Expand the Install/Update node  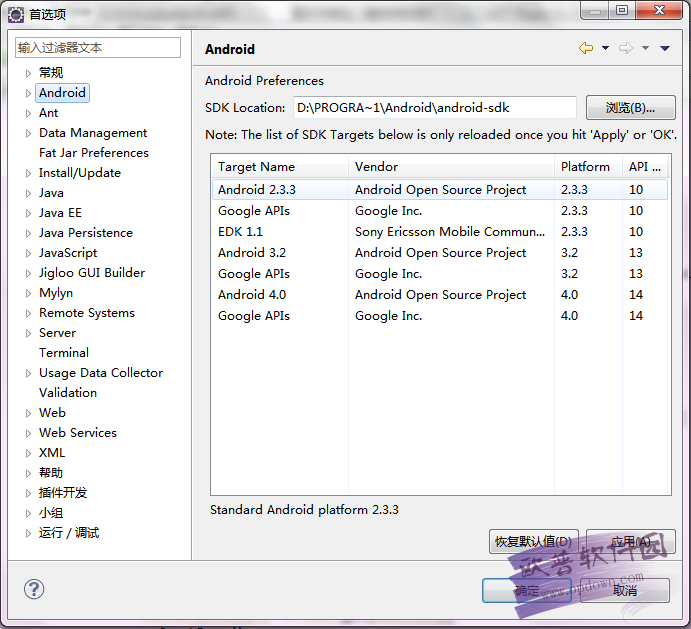tap(28, 173)
